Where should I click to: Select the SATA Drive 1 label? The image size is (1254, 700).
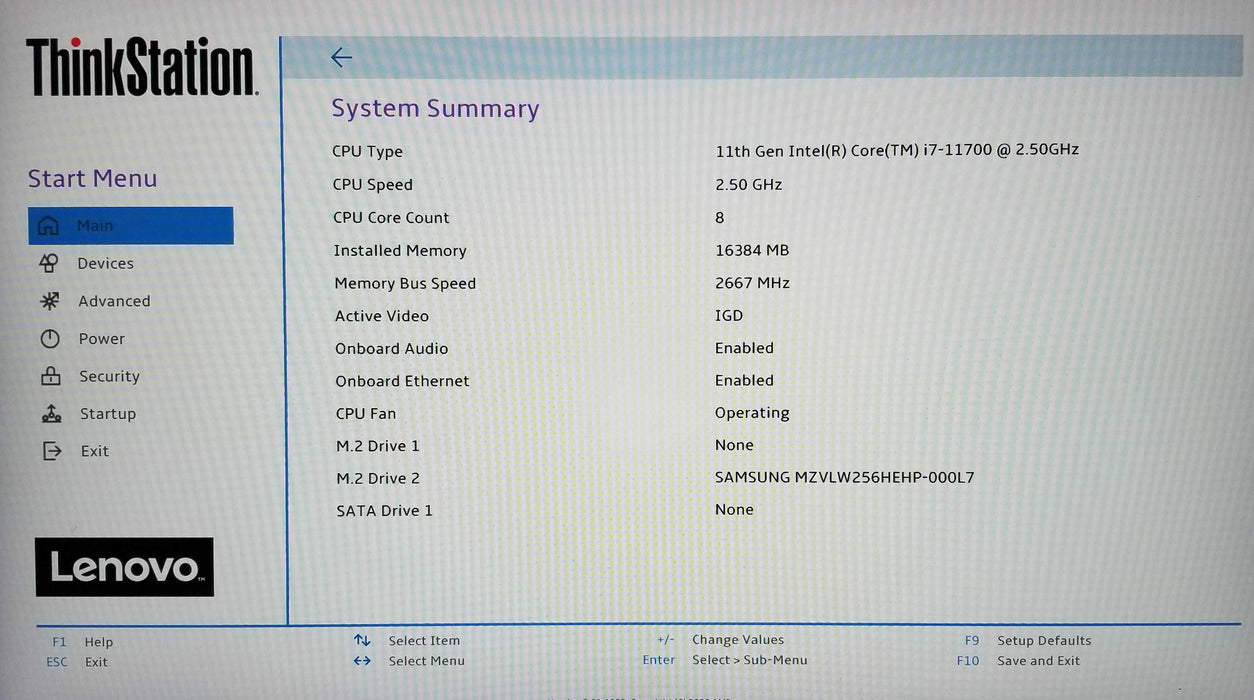385,511
